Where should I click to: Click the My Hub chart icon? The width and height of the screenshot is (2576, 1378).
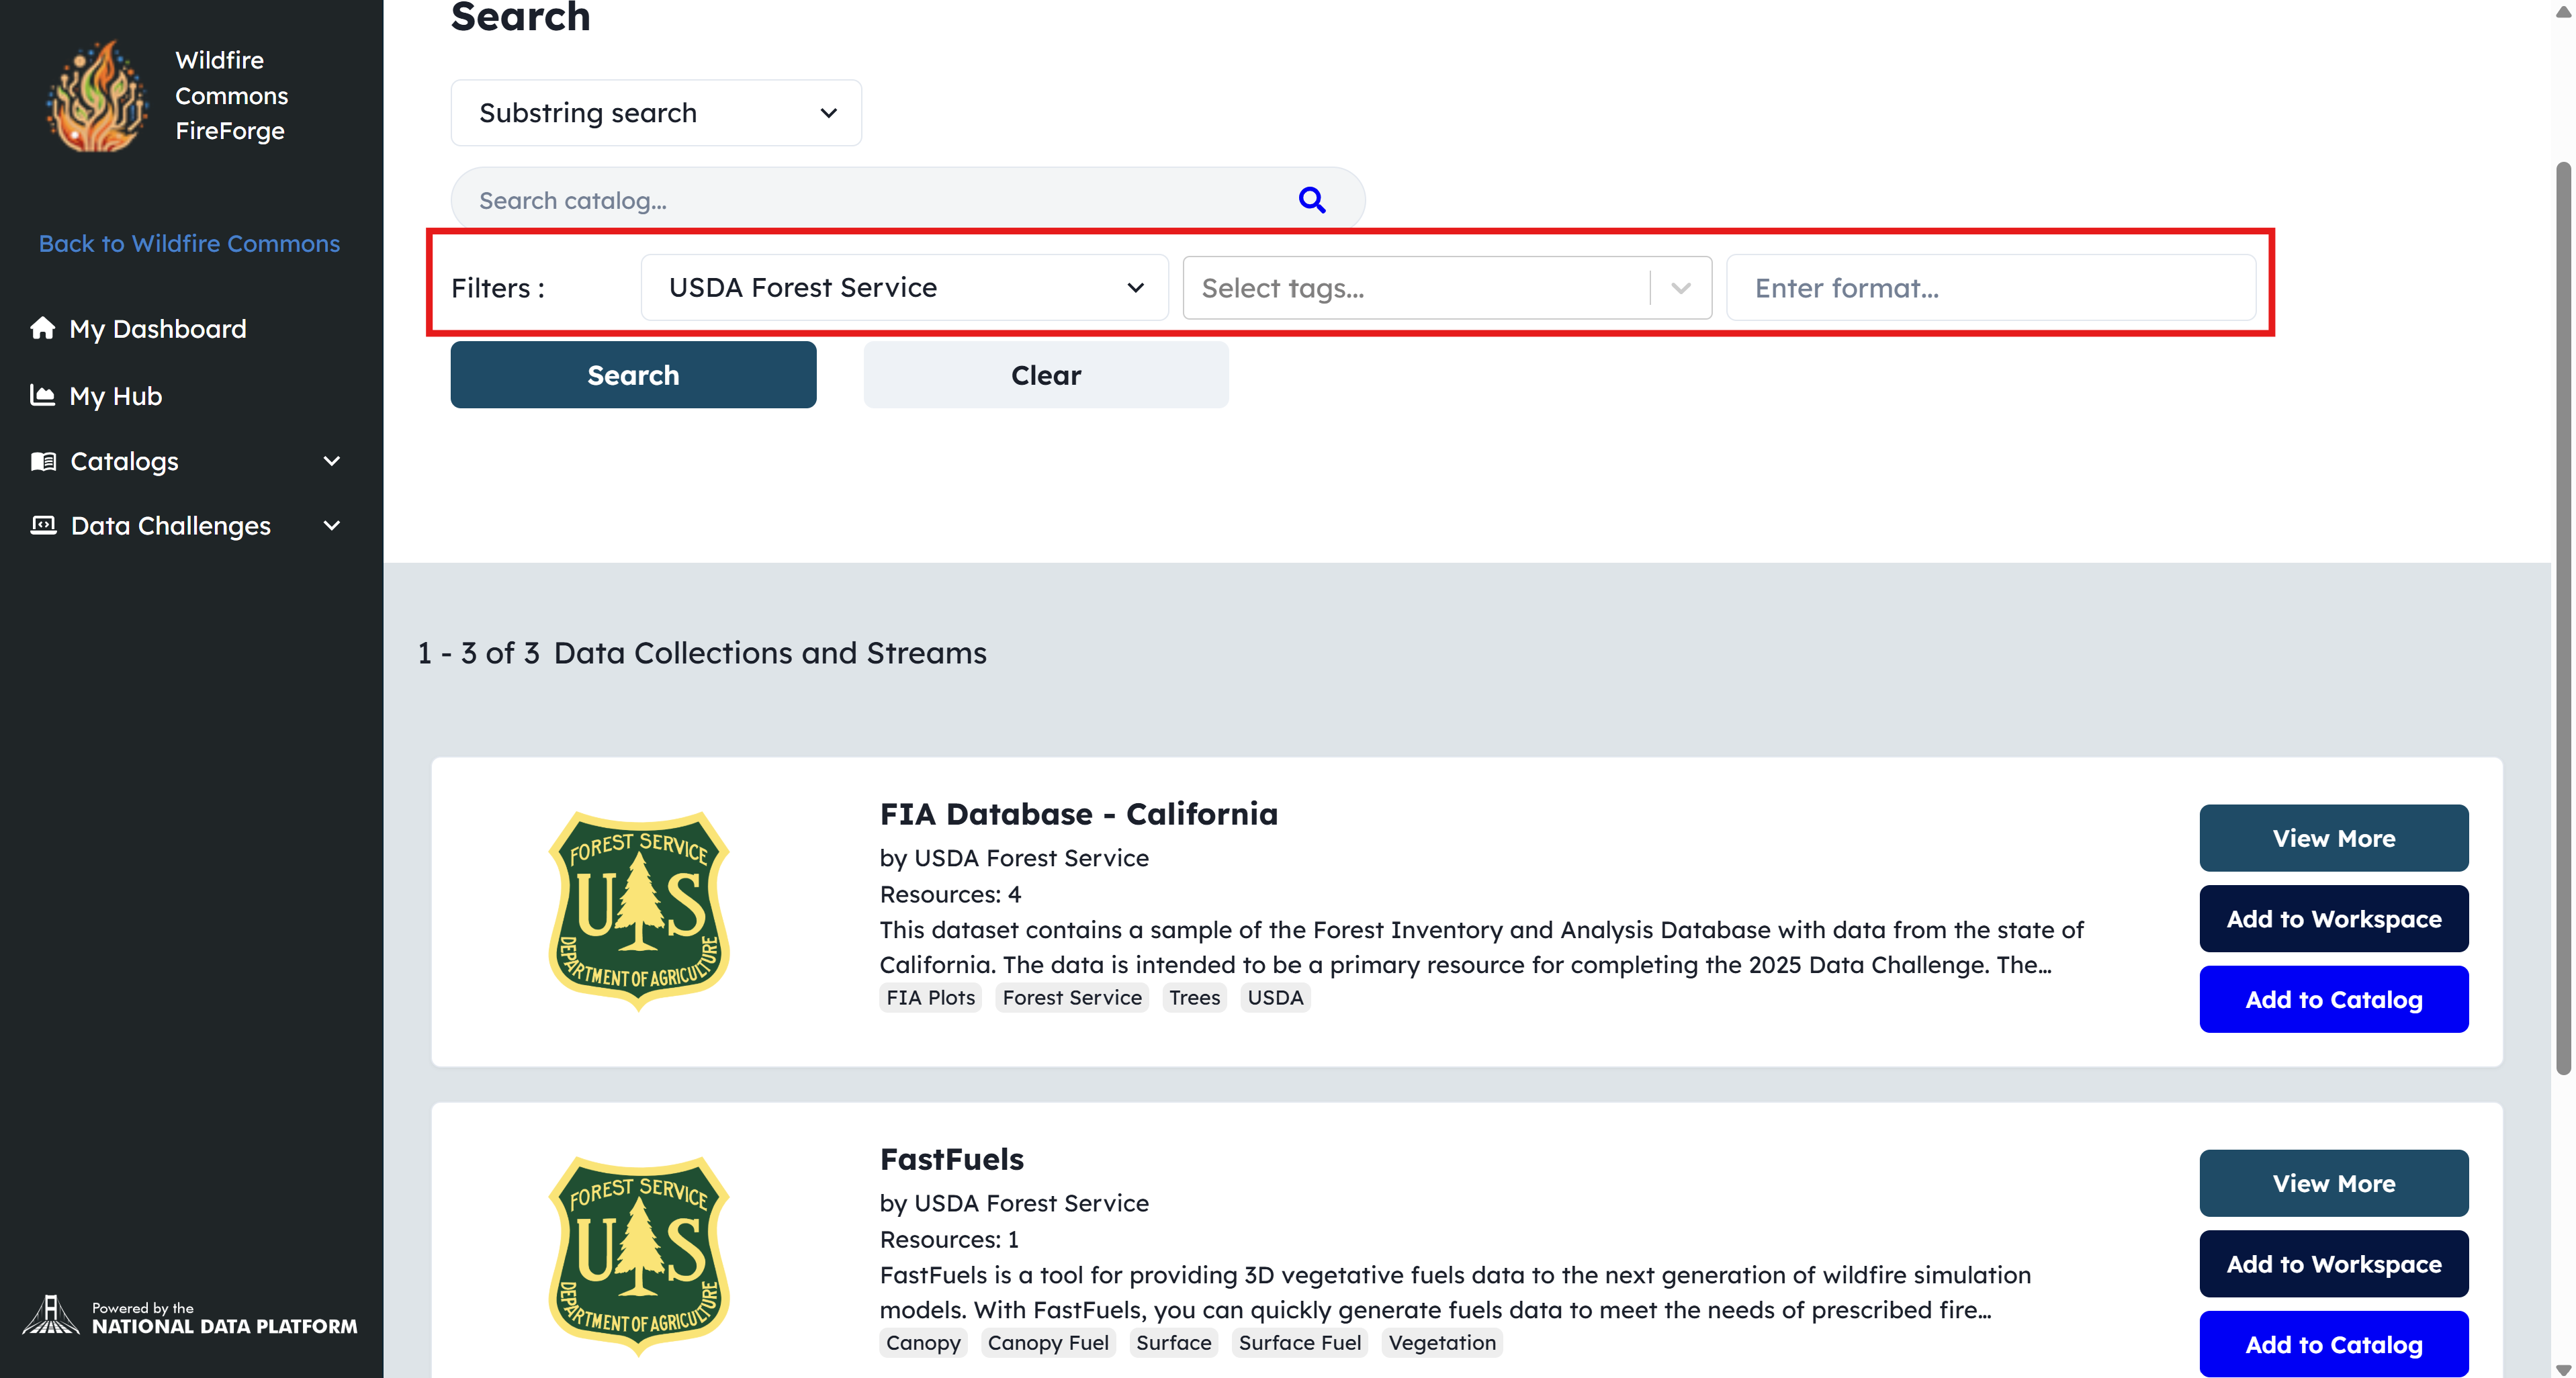click(x=42, y=395)
